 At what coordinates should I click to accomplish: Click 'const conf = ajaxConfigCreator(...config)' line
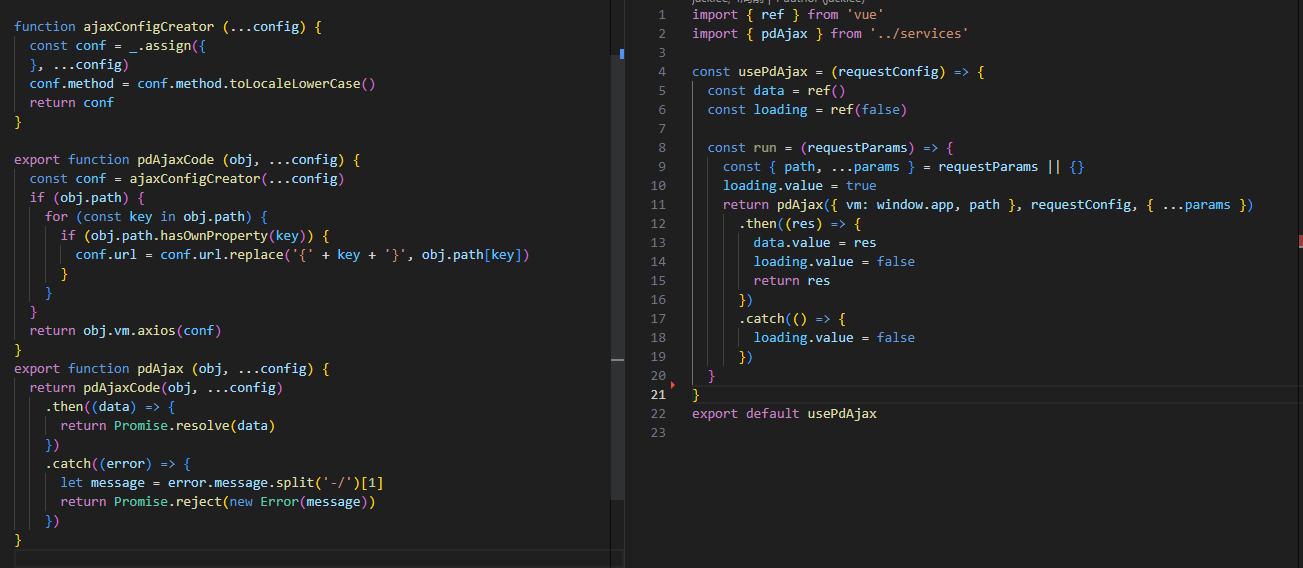(x=187, y=179)
